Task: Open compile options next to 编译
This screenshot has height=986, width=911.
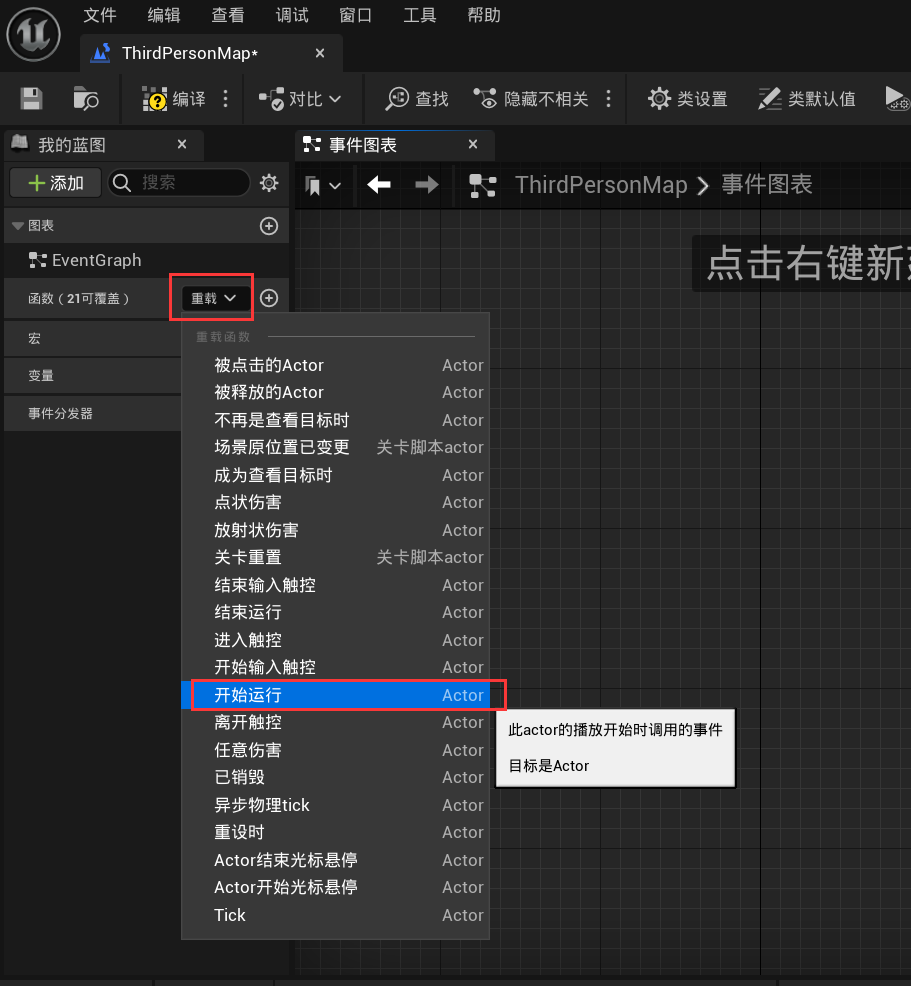Action: [225, 99]
